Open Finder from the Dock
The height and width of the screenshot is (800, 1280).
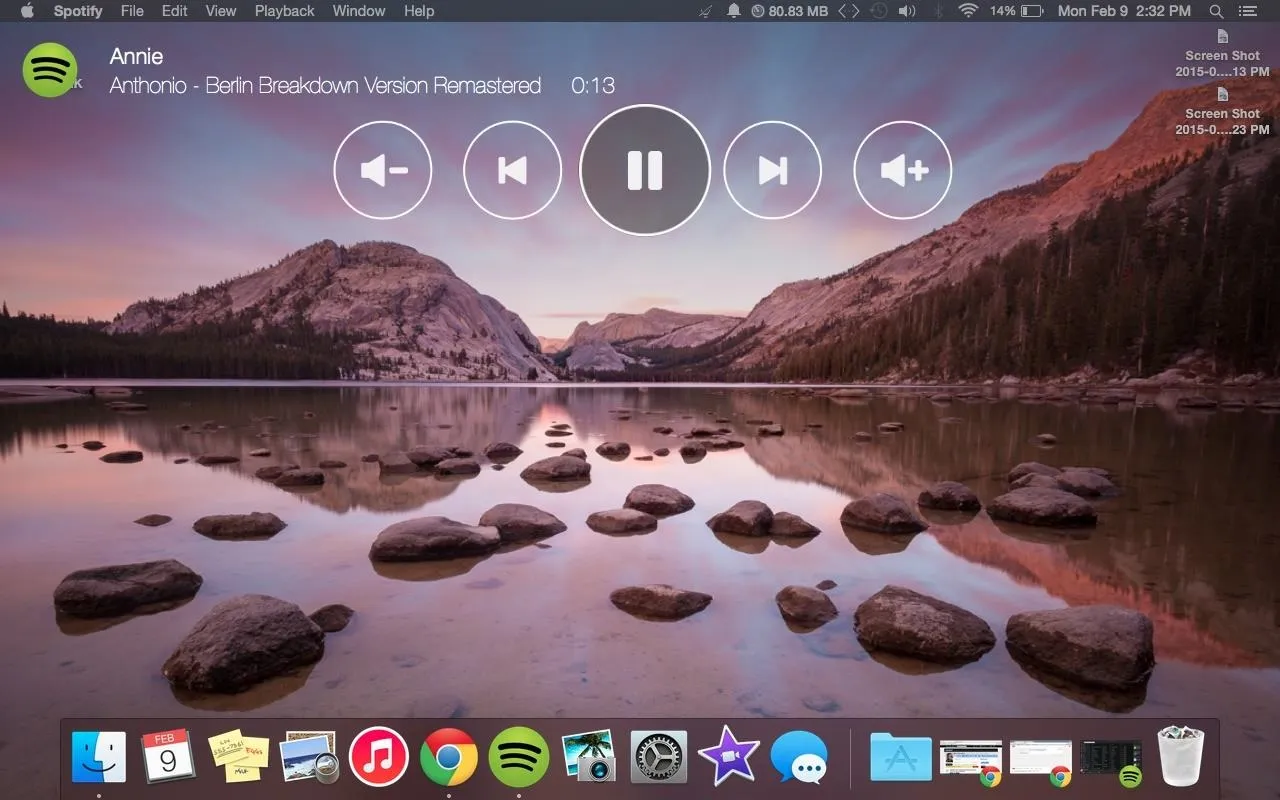pos(98,757)
